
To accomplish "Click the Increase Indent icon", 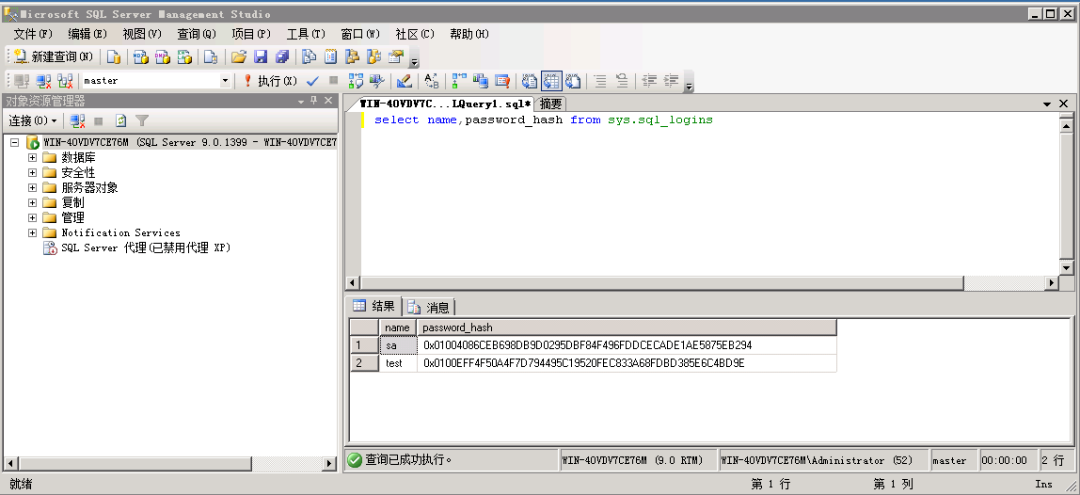I will (x=672, y=81).
